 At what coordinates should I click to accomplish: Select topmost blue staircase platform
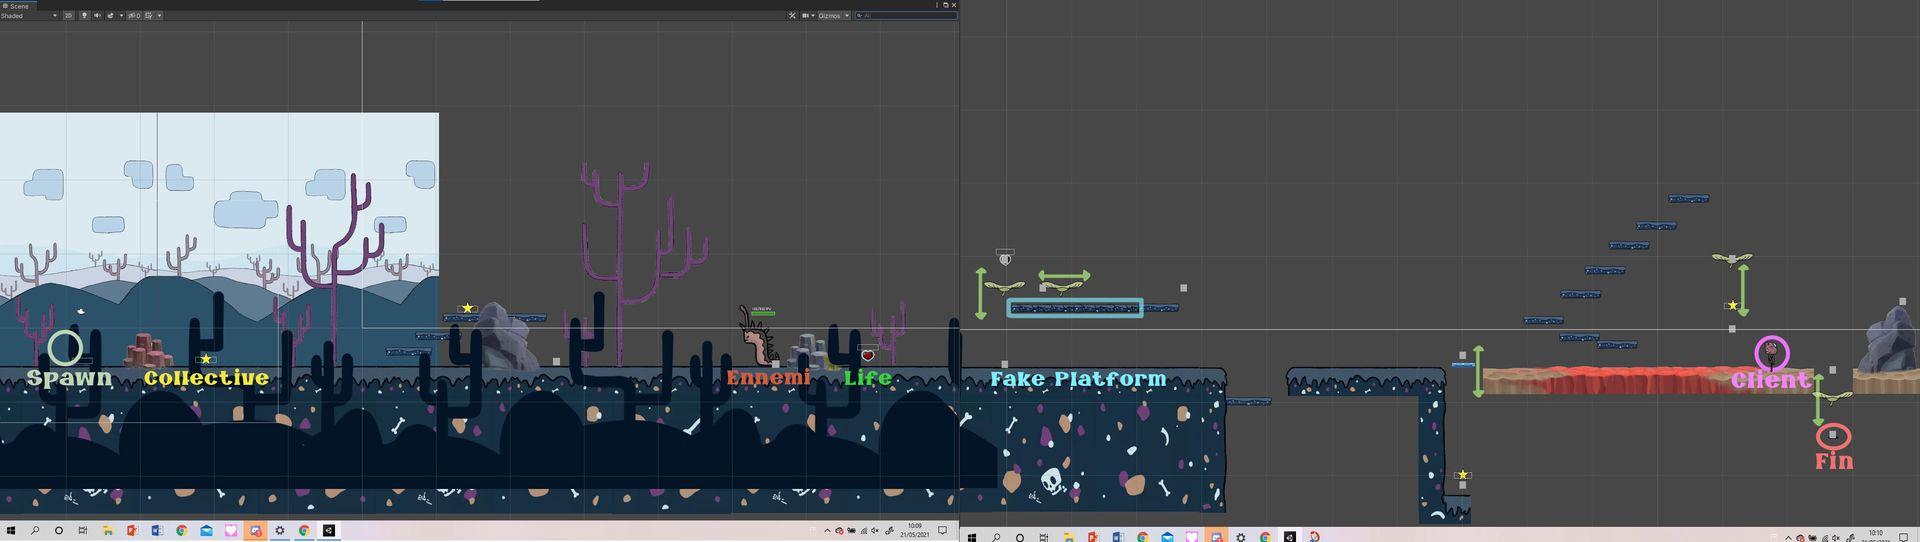(1688, 198)
